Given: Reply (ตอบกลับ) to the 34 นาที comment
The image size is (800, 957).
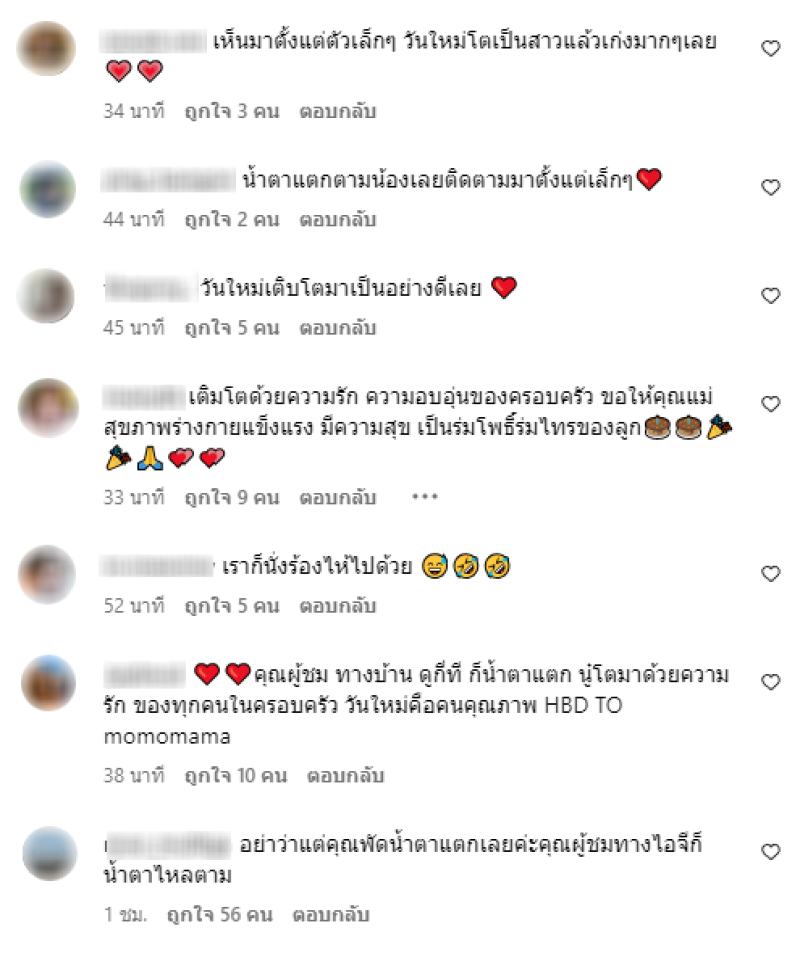Looking at the screenshot, I should (x=337, y=111).
